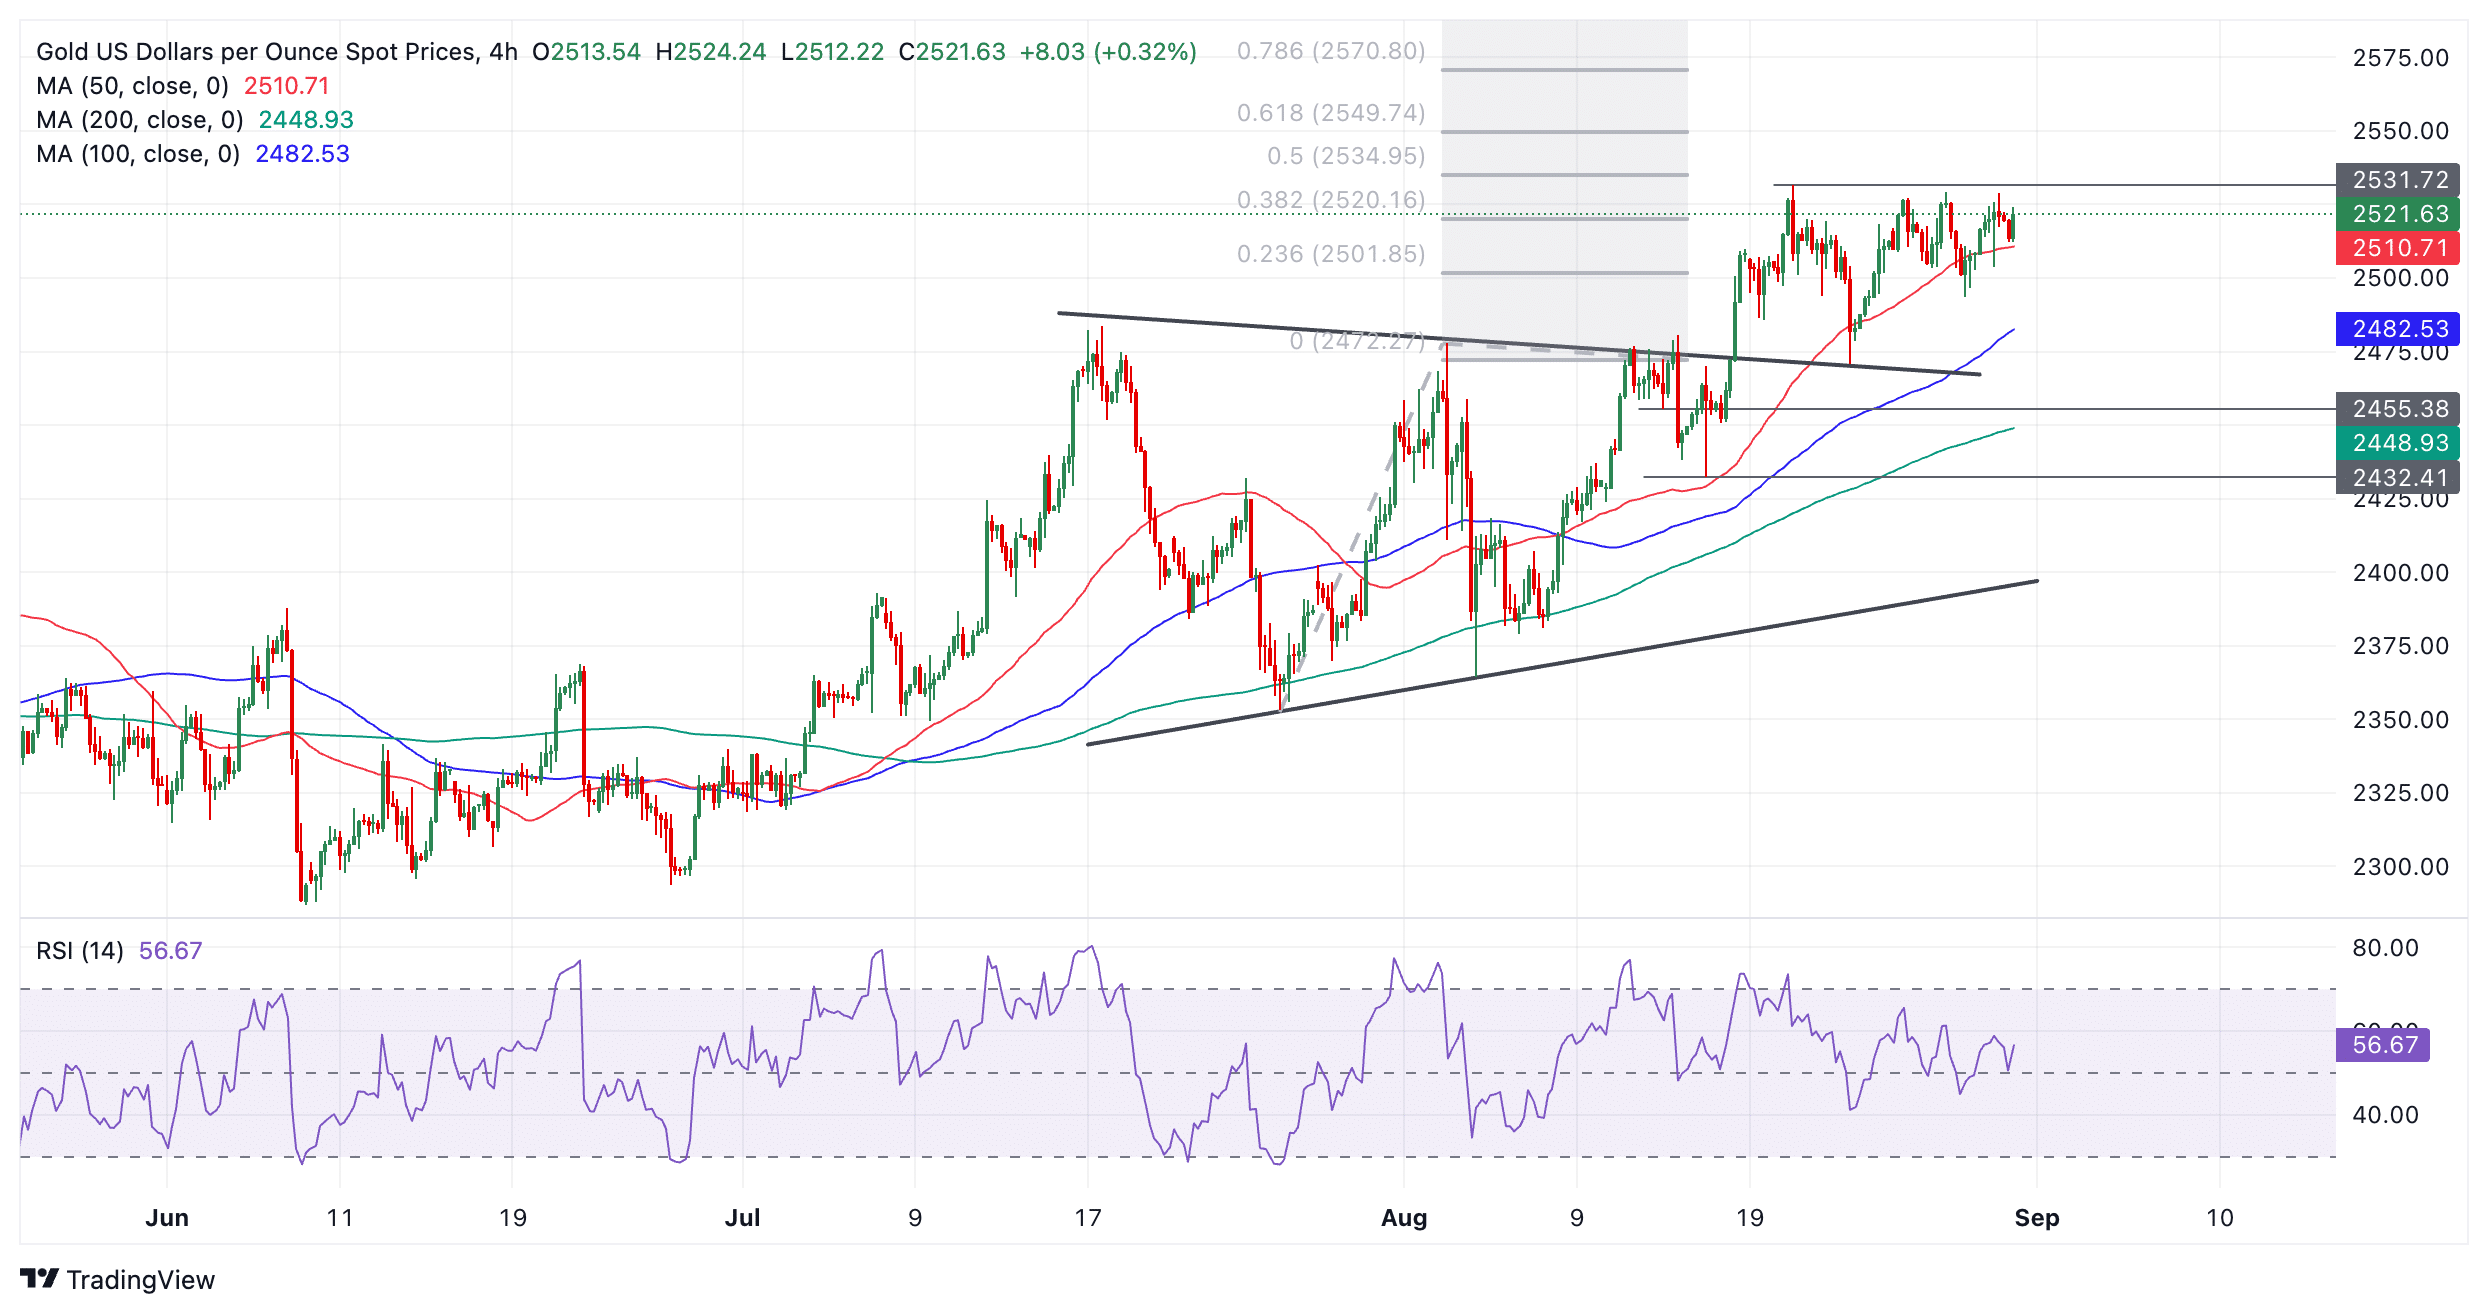Click the 2400.00 price scale value
Screen dimensions: 2488x1314
point(2401,573)
